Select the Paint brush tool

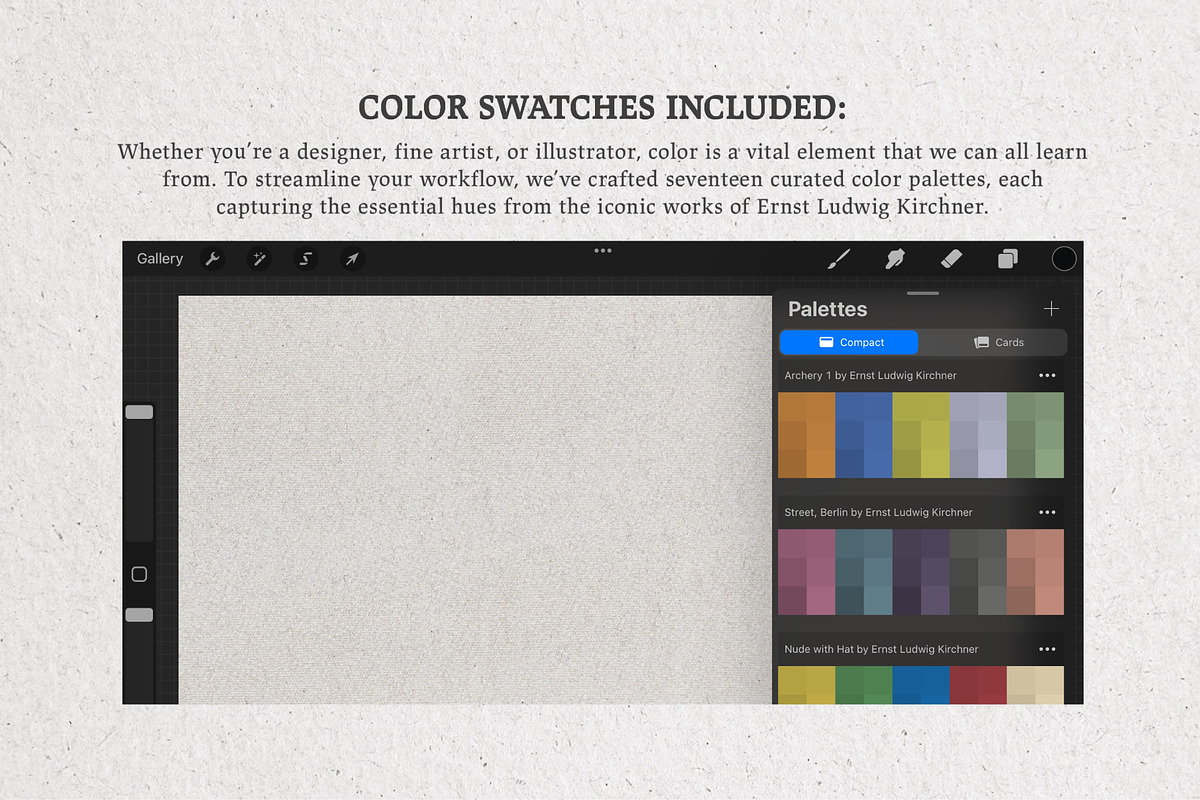(x=839, y=259)
